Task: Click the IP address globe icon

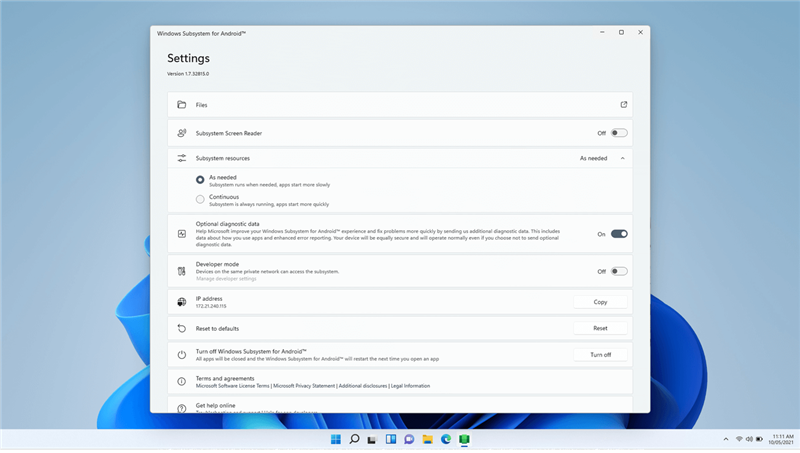Action: (182, 302)
